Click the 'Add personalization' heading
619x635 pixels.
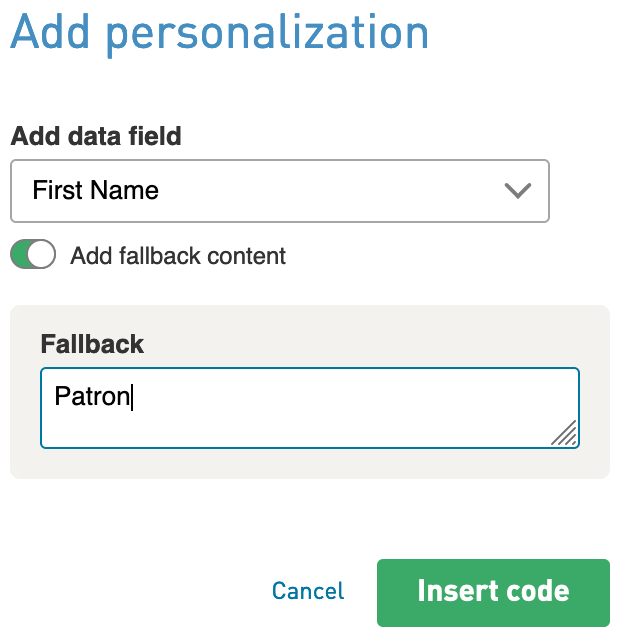click(219, 34)
